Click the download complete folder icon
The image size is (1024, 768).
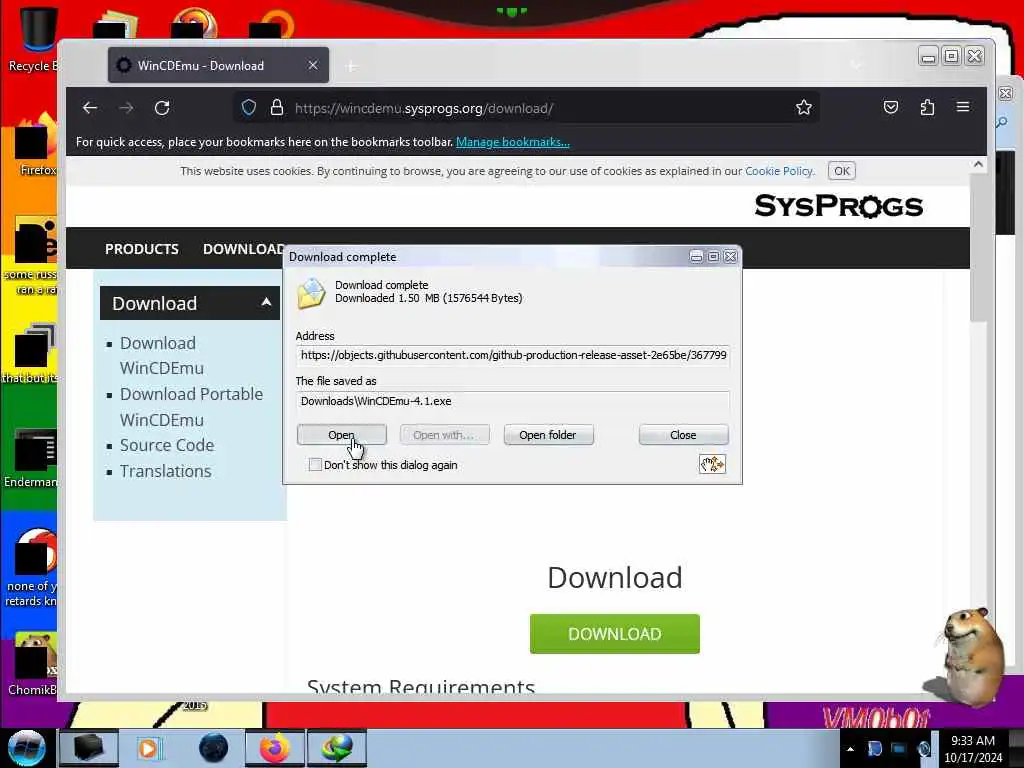[311, 293]
